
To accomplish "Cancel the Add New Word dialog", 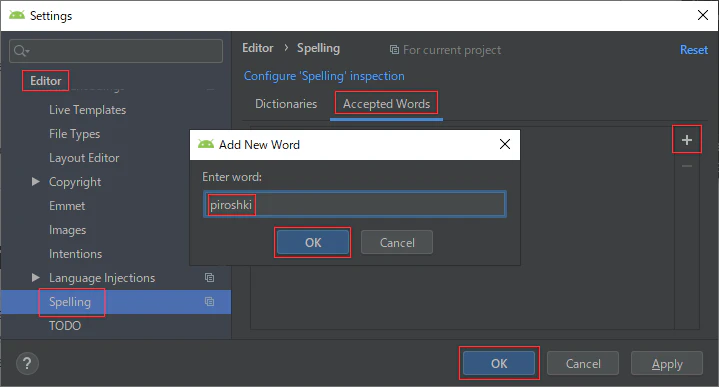I will pos(397,243).
